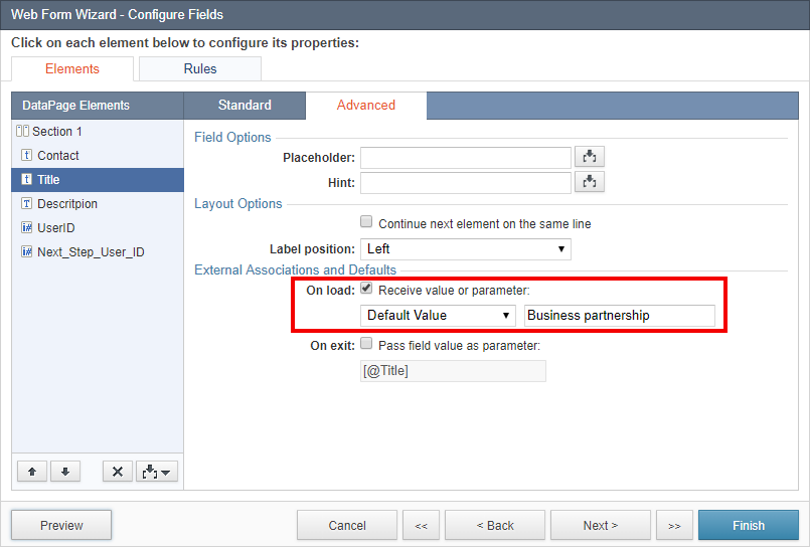Viewport: 810px width, 547px height.
Task: Open the Label position dropdown
Action: coord(465,249)
